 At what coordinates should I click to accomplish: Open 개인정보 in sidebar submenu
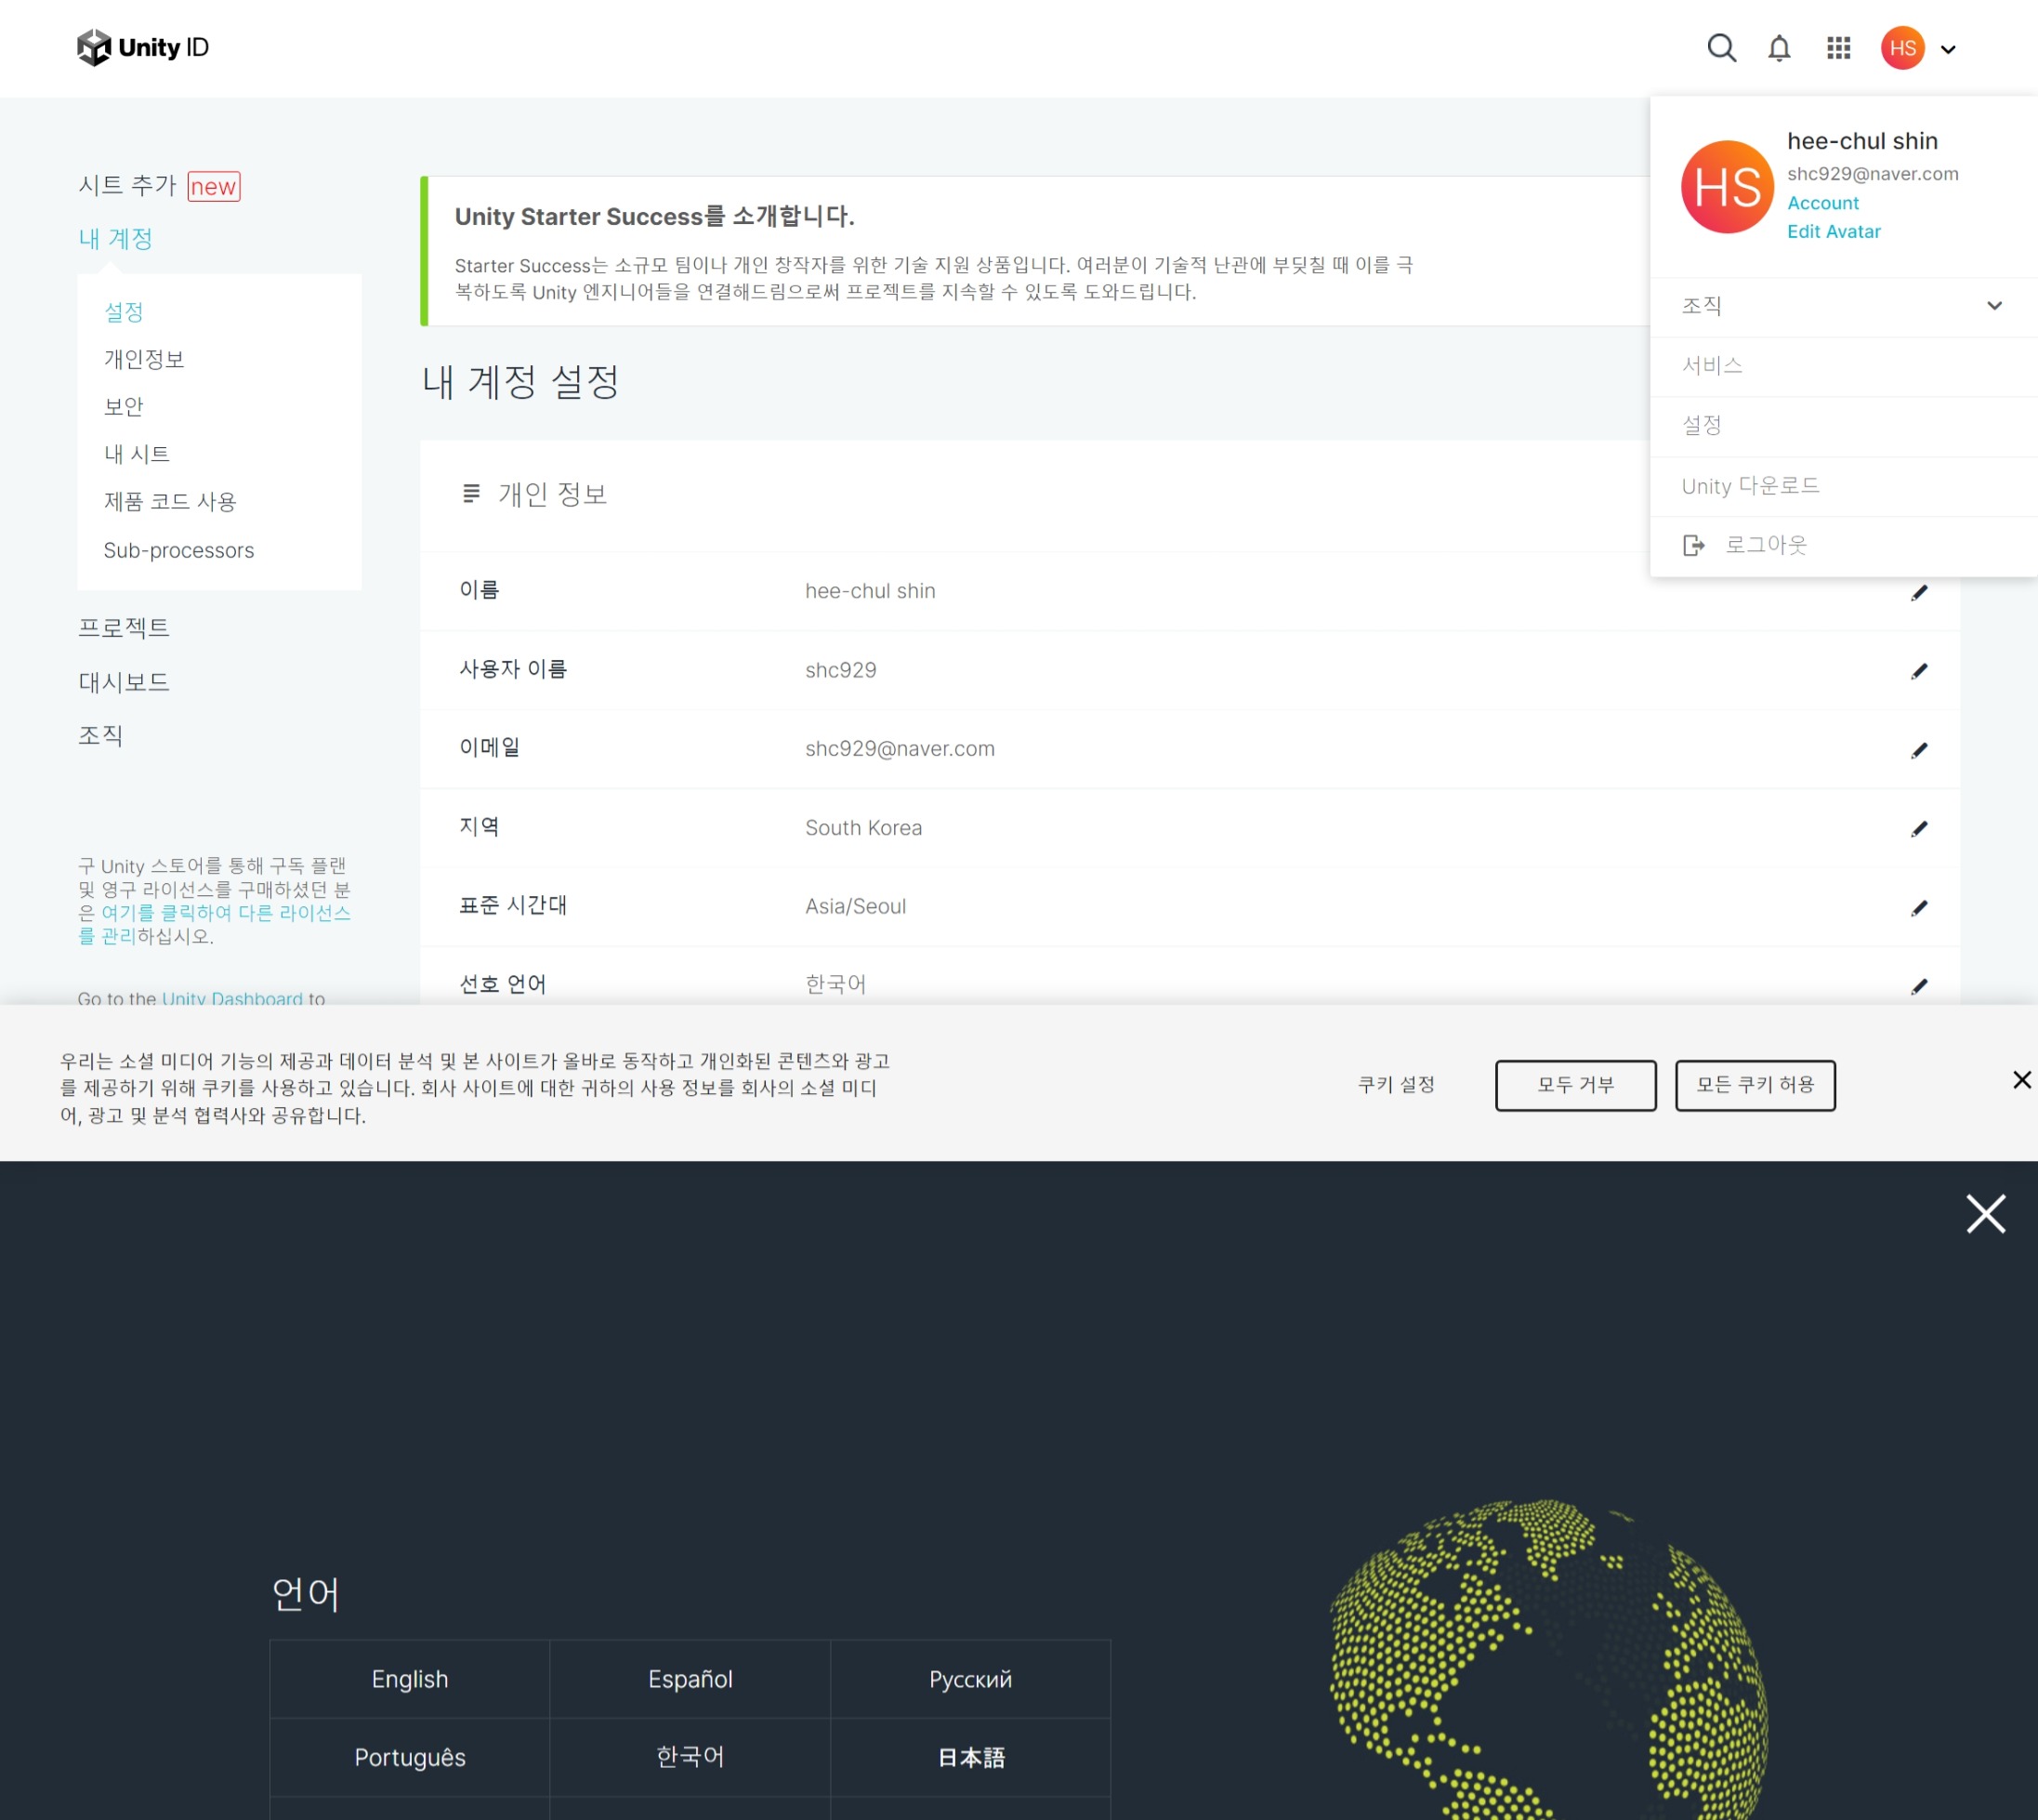click(x=144, y=359)
